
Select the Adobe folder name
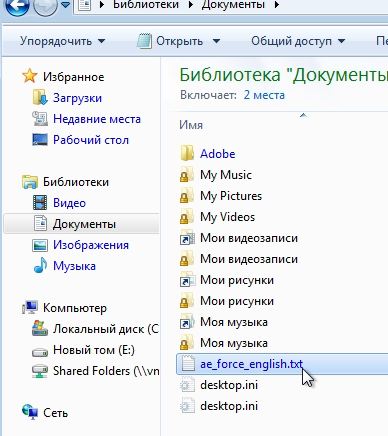click(218, 154)
